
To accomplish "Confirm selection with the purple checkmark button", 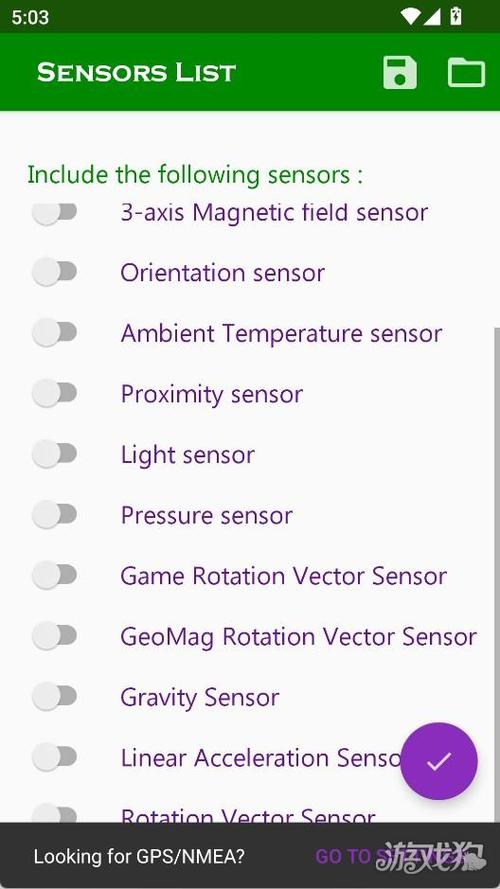I will click(439, 761).
